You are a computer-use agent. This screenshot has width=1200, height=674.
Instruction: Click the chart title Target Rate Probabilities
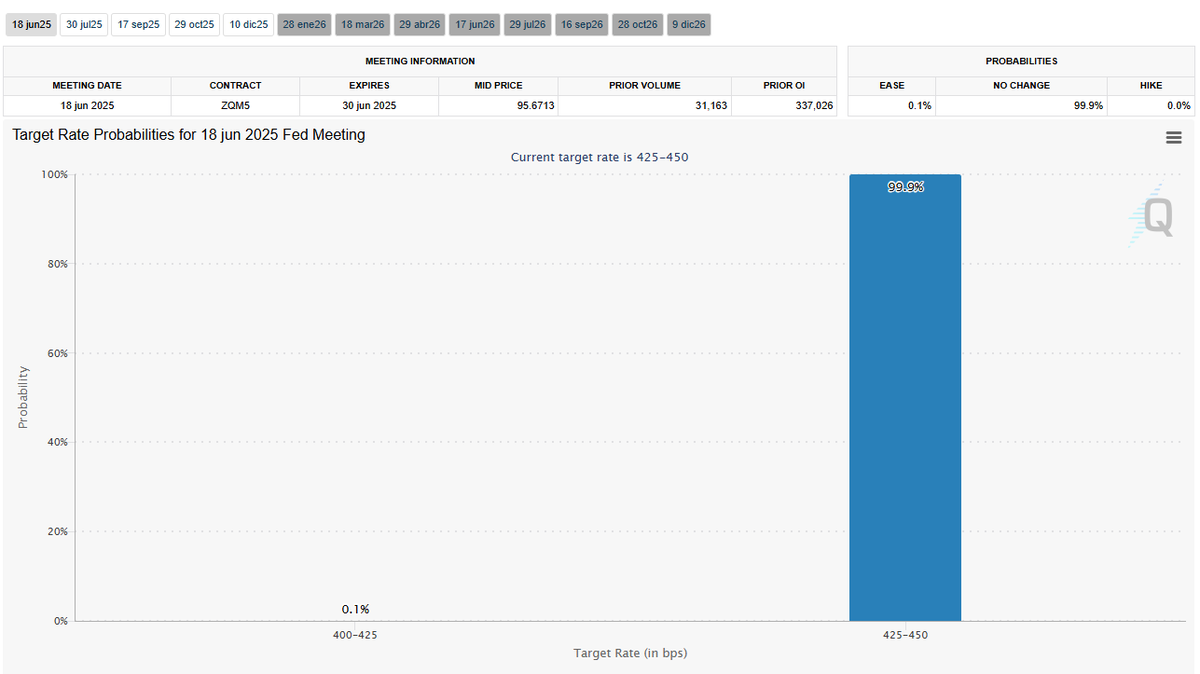tap(189, 135)
